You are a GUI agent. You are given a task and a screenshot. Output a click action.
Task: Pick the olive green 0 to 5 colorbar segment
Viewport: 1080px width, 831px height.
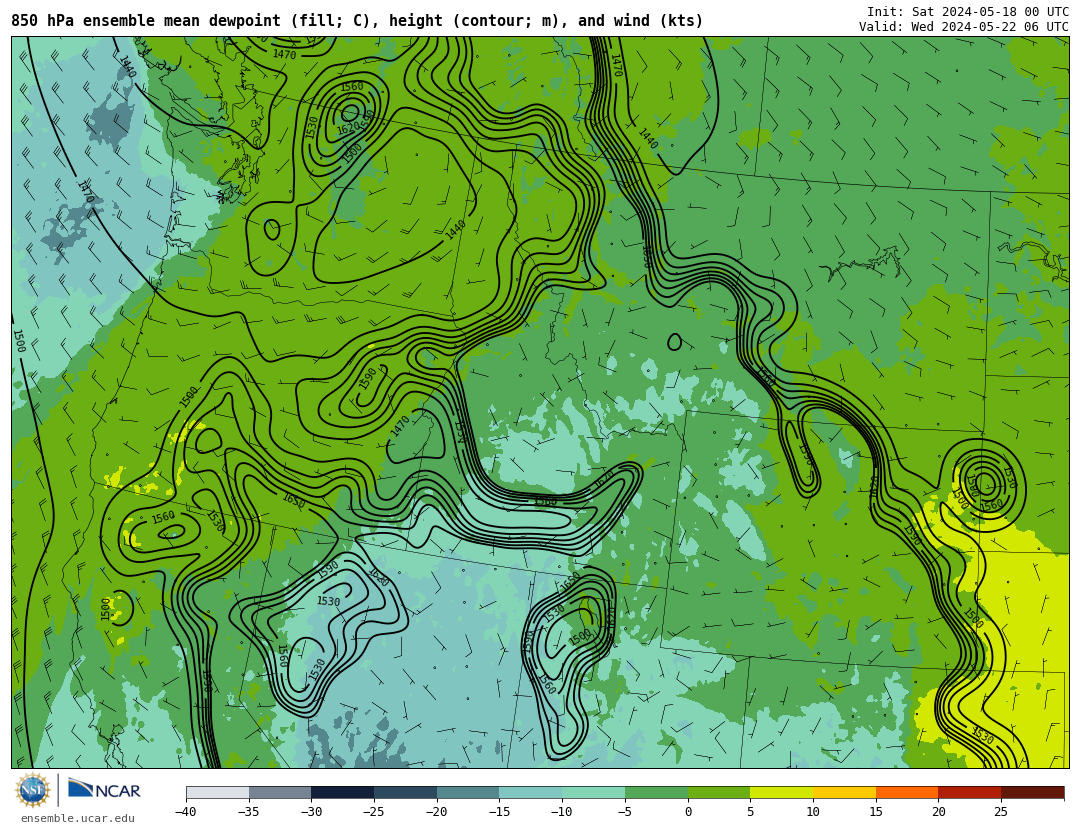tap(719, 792)
